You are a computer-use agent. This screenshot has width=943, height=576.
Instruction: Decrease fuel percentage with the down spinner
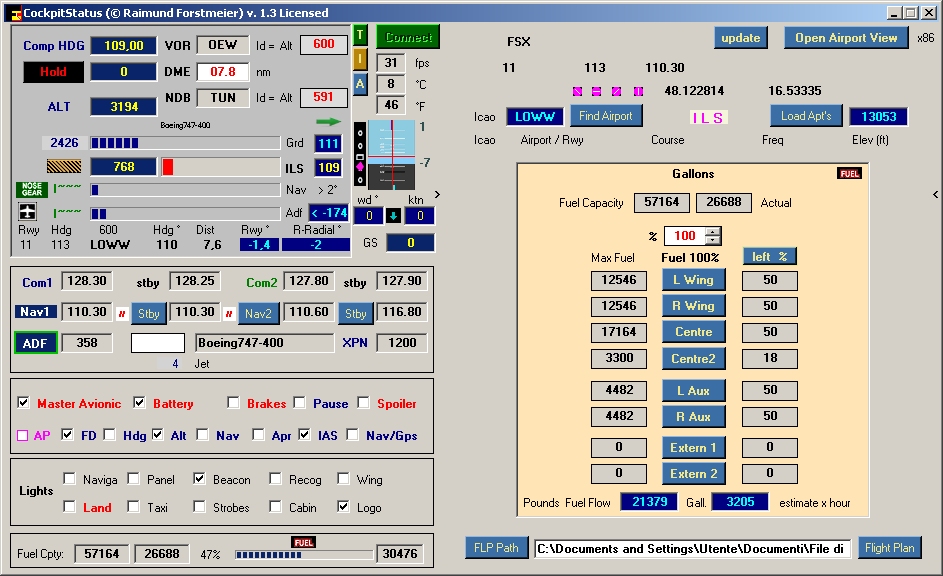[x=713, y=240]
